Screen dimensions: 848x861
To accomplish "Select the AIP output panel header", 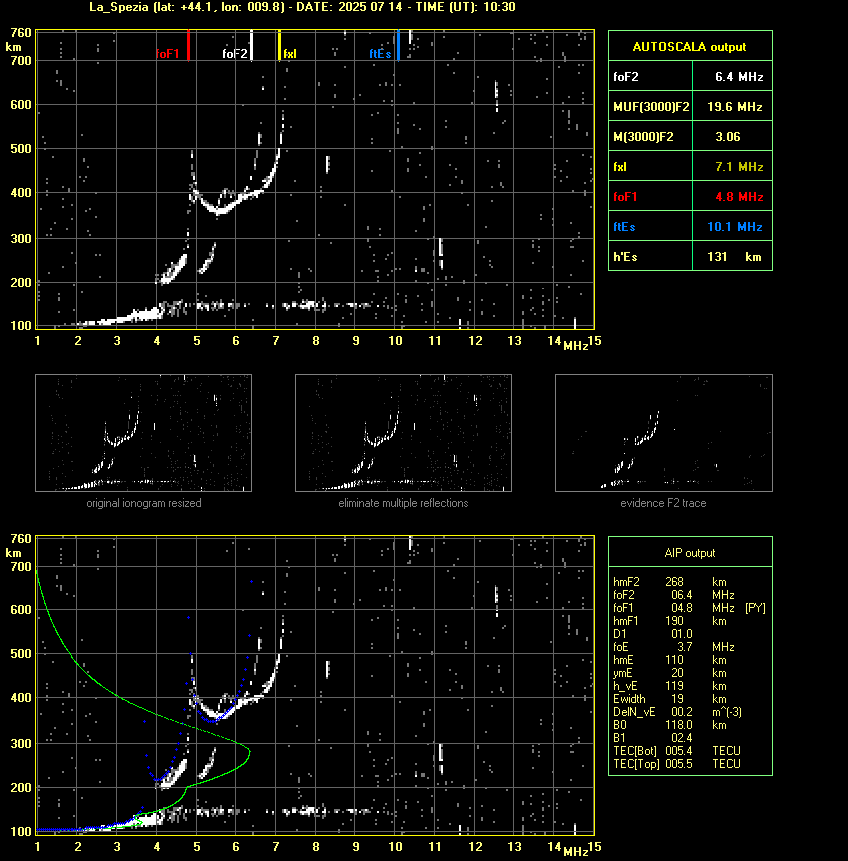I will (690, 553).
